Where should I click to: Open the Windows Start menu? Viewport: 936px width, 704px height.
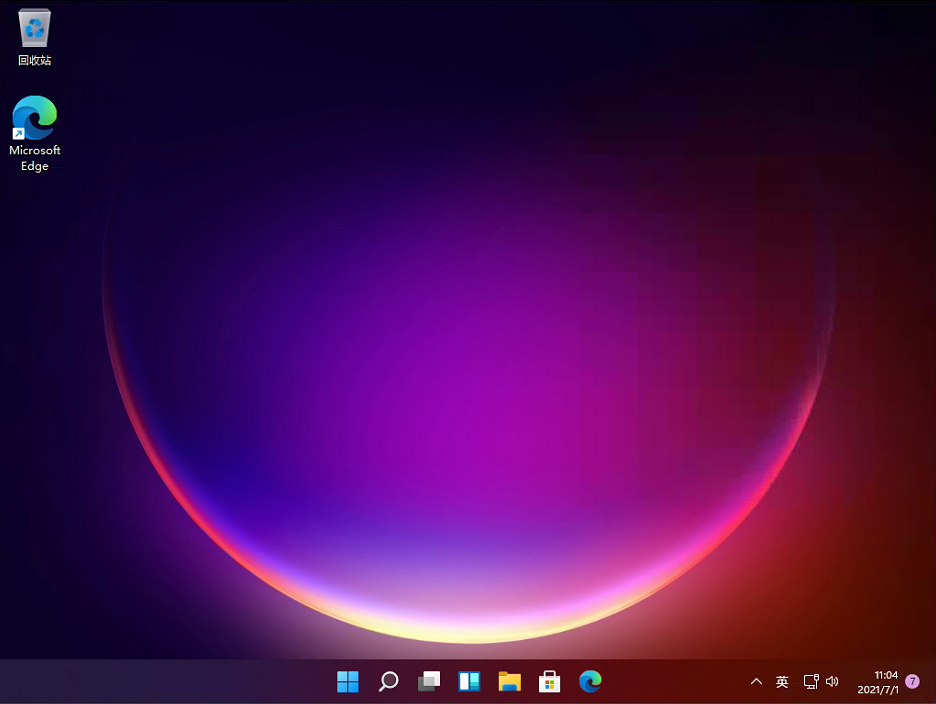[348, 682]
